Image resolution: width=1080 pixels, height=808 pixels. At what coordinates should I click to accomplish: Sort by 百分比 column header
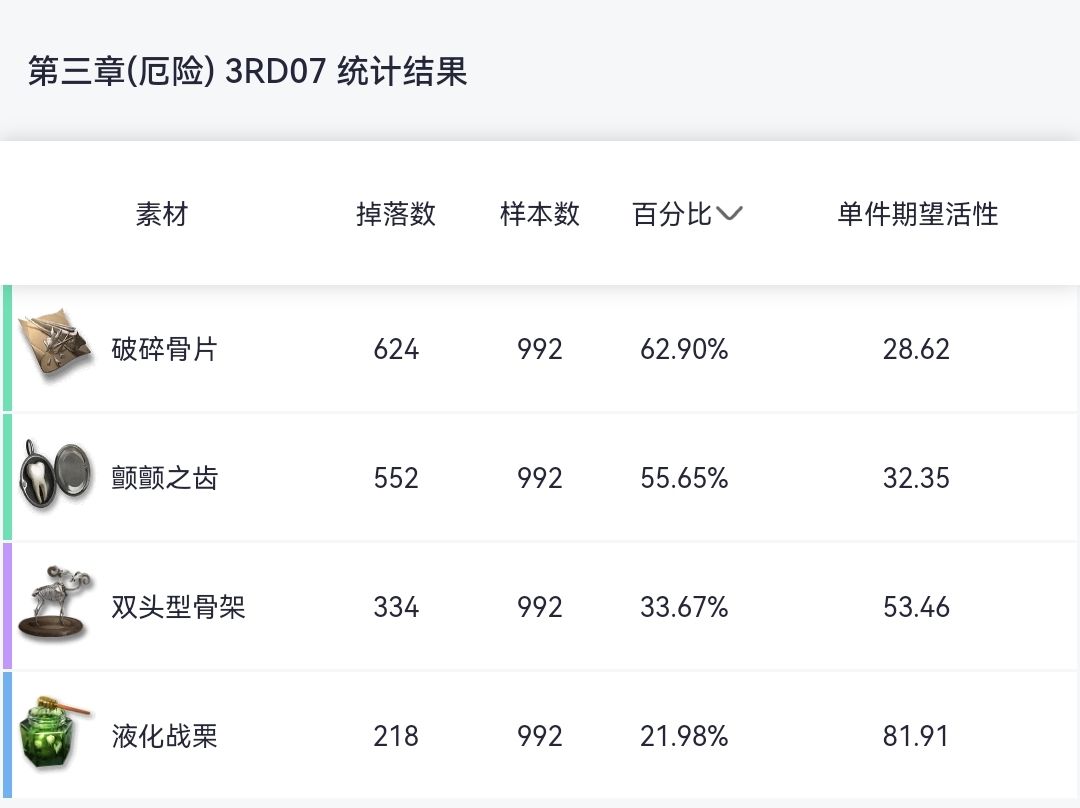[672, 214]
